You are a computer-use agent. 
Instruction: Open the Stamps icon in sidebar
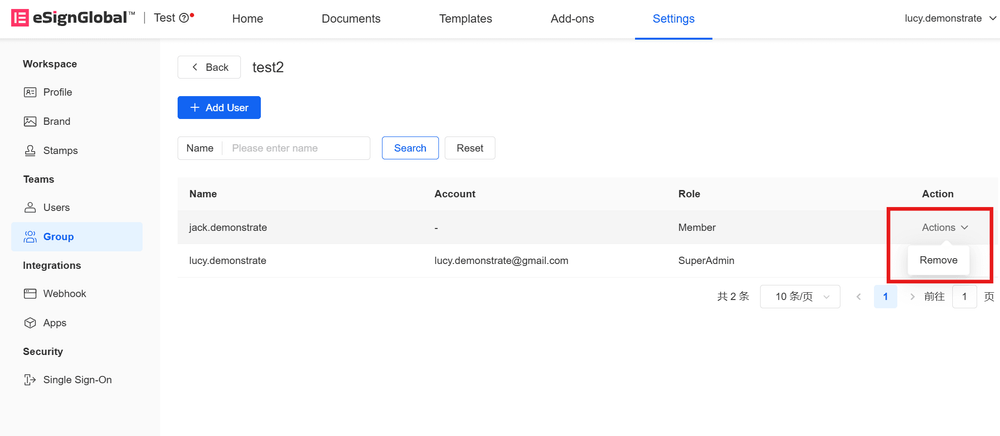(30, 150)
